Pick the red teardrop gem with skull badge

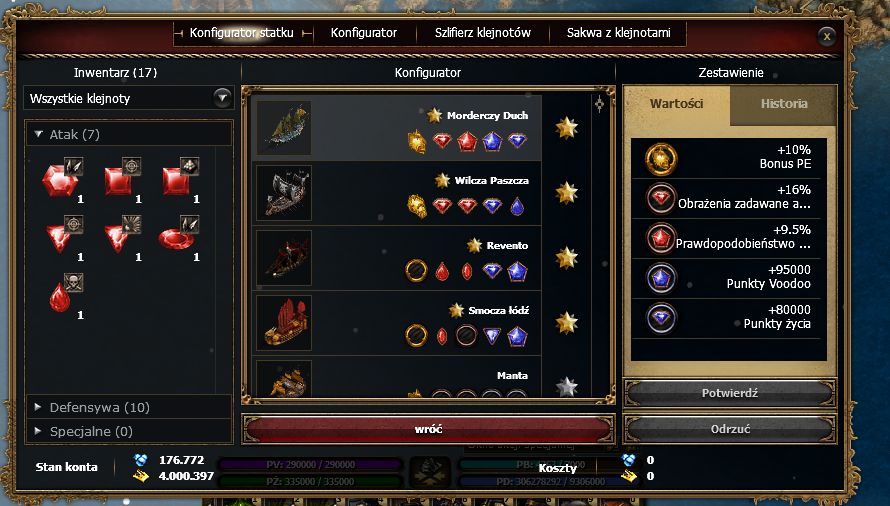click(60, 297)
